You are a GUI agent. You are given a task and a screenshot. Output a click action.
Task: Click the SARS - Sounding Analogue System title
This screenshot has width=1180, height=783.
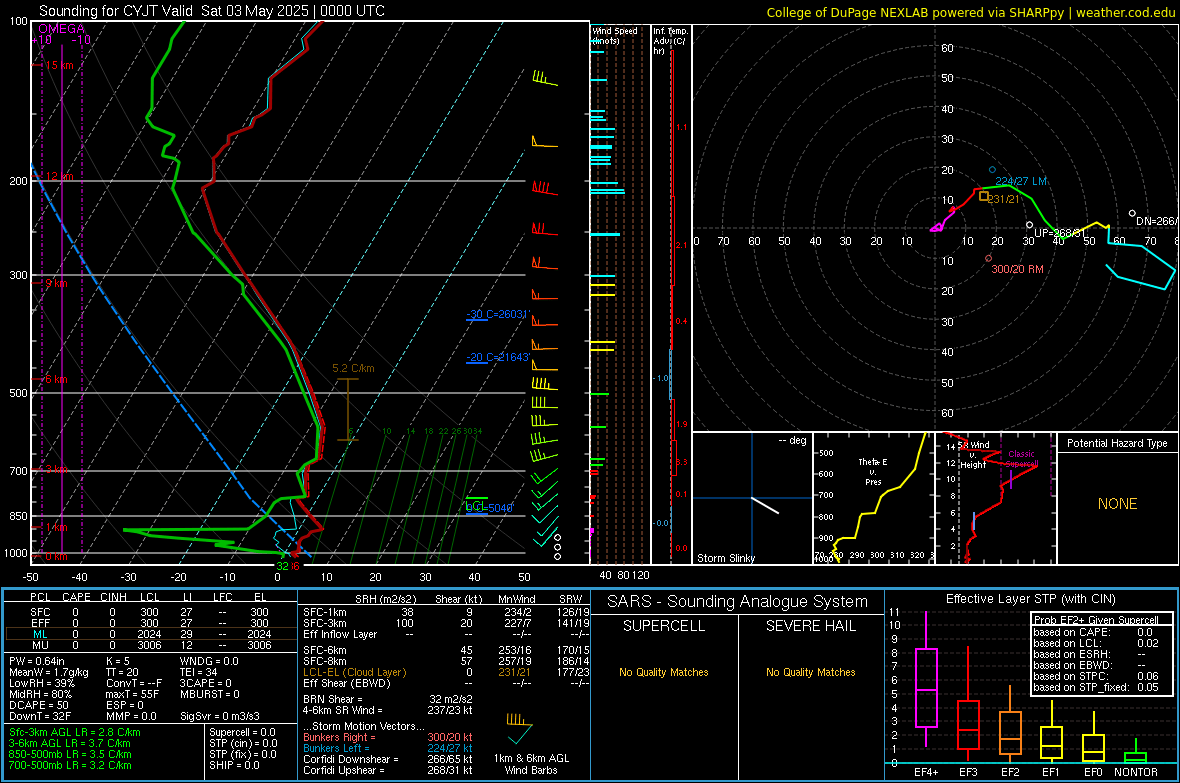737,602
